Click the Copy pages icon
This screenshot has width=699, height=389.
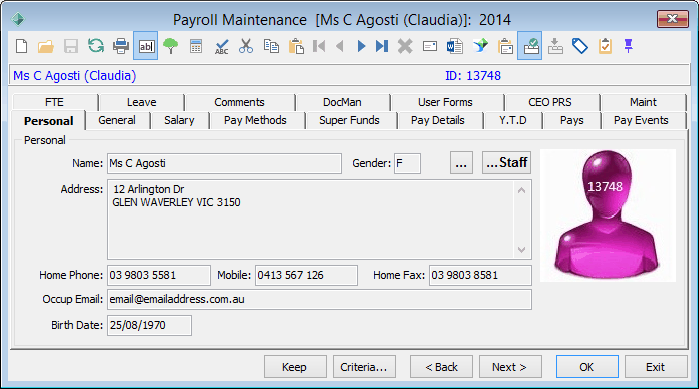click(x=271, y=46)
